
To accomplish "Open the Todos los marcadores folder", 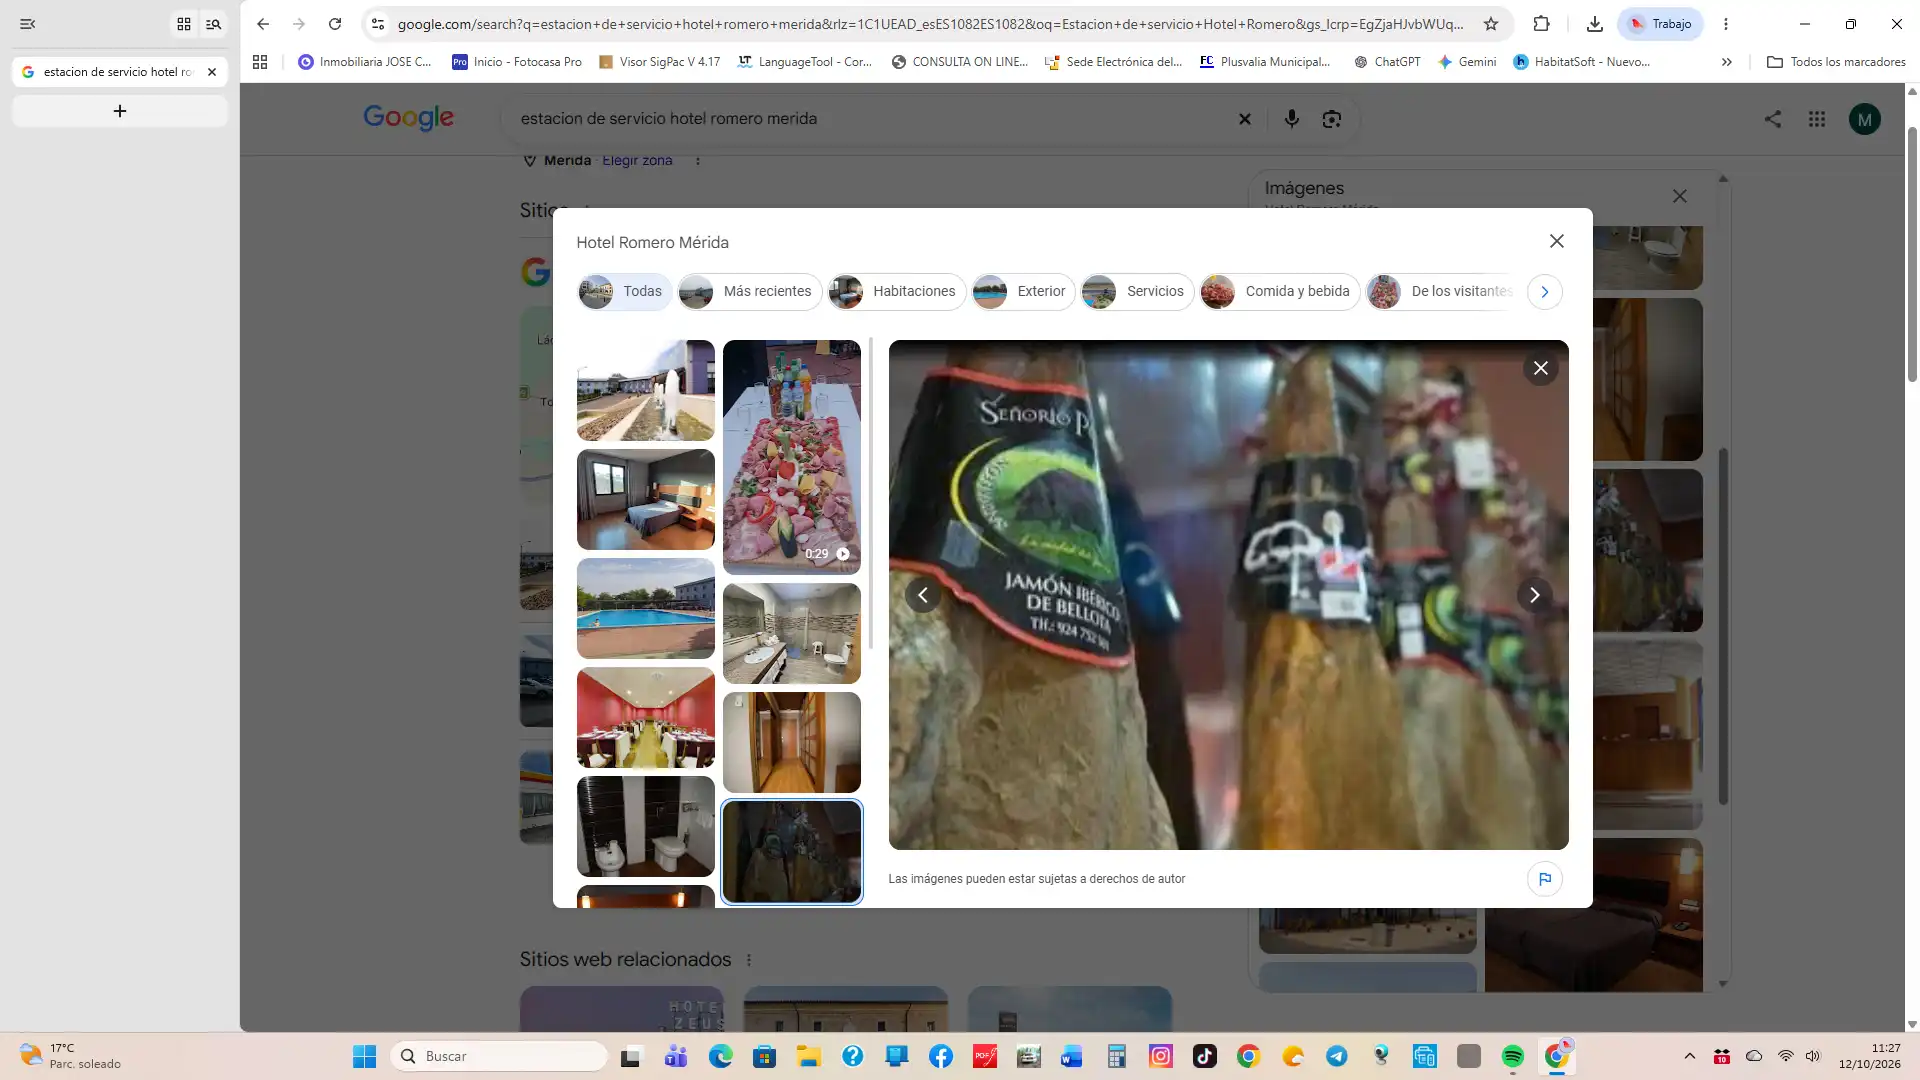I will 1836,62.
